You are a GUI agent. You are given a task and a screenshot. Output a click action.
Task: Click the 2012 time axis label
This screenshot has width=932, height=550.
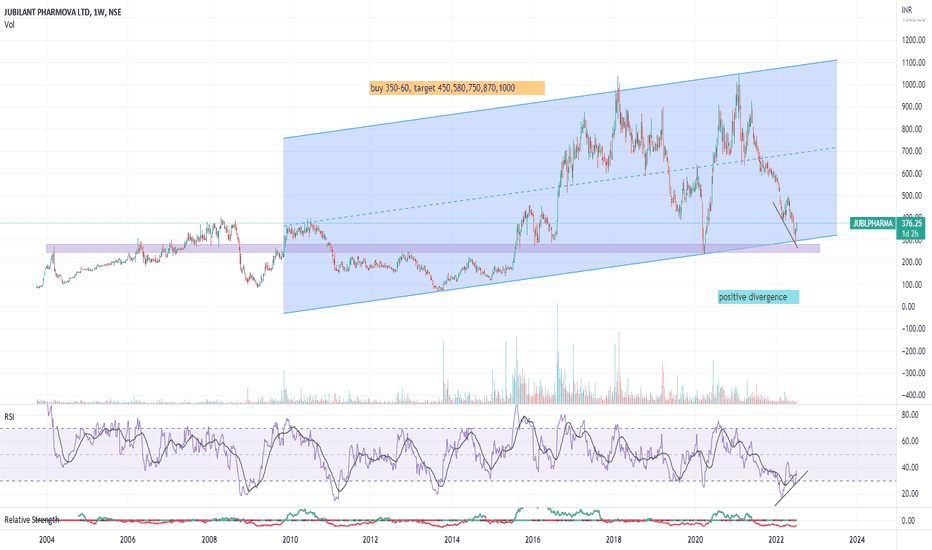click(x=370, y=539)
